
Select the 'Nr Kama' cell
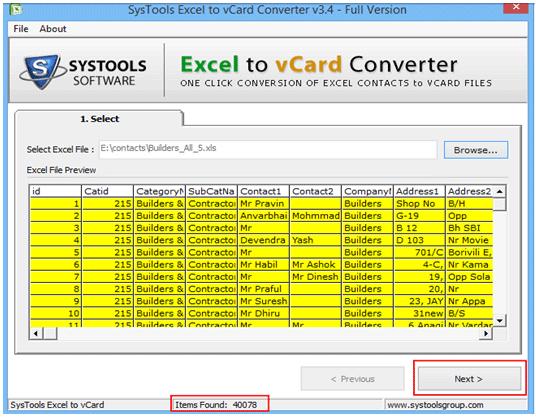coord(469,265)
